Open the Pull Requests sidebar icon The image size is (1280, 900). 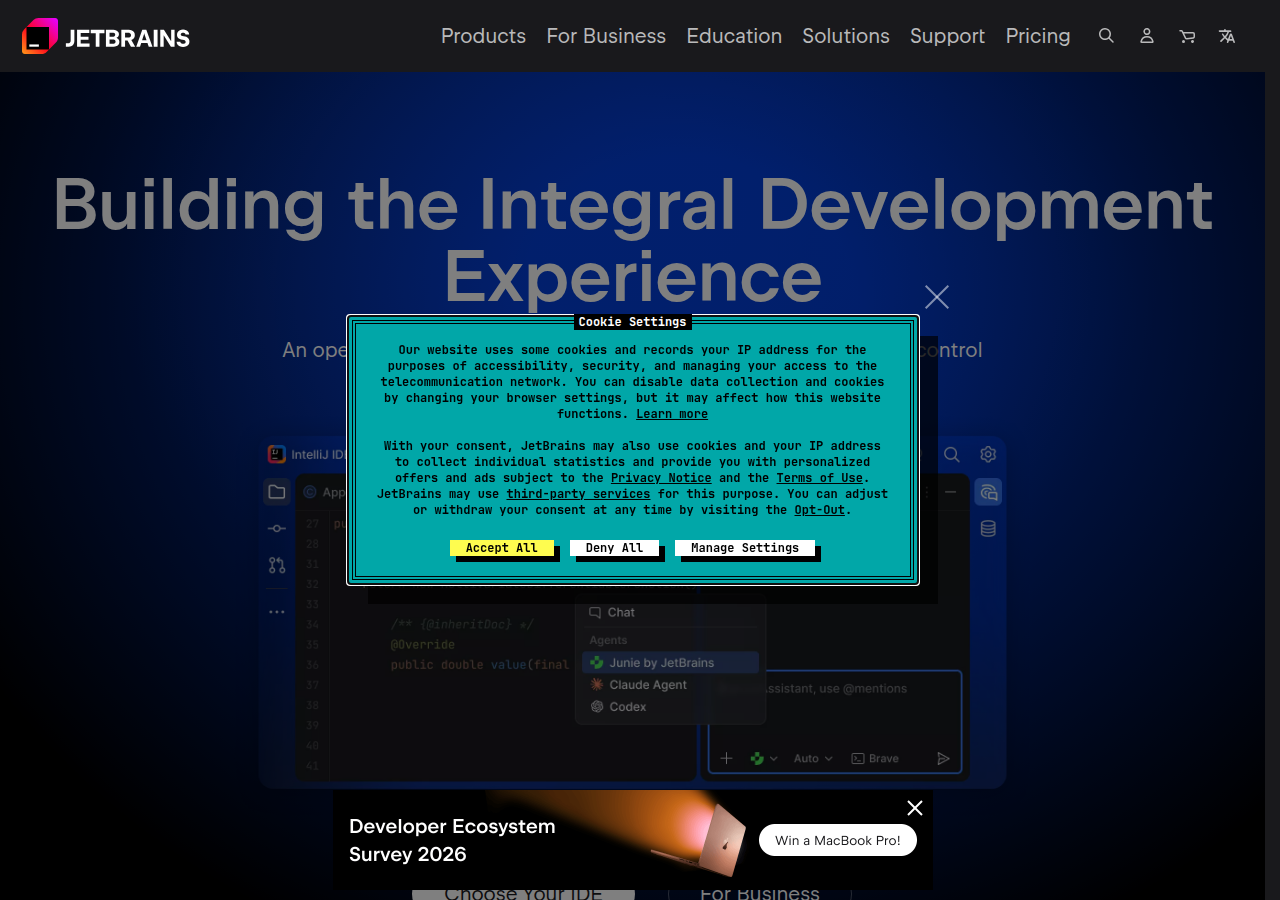(277, 565)
